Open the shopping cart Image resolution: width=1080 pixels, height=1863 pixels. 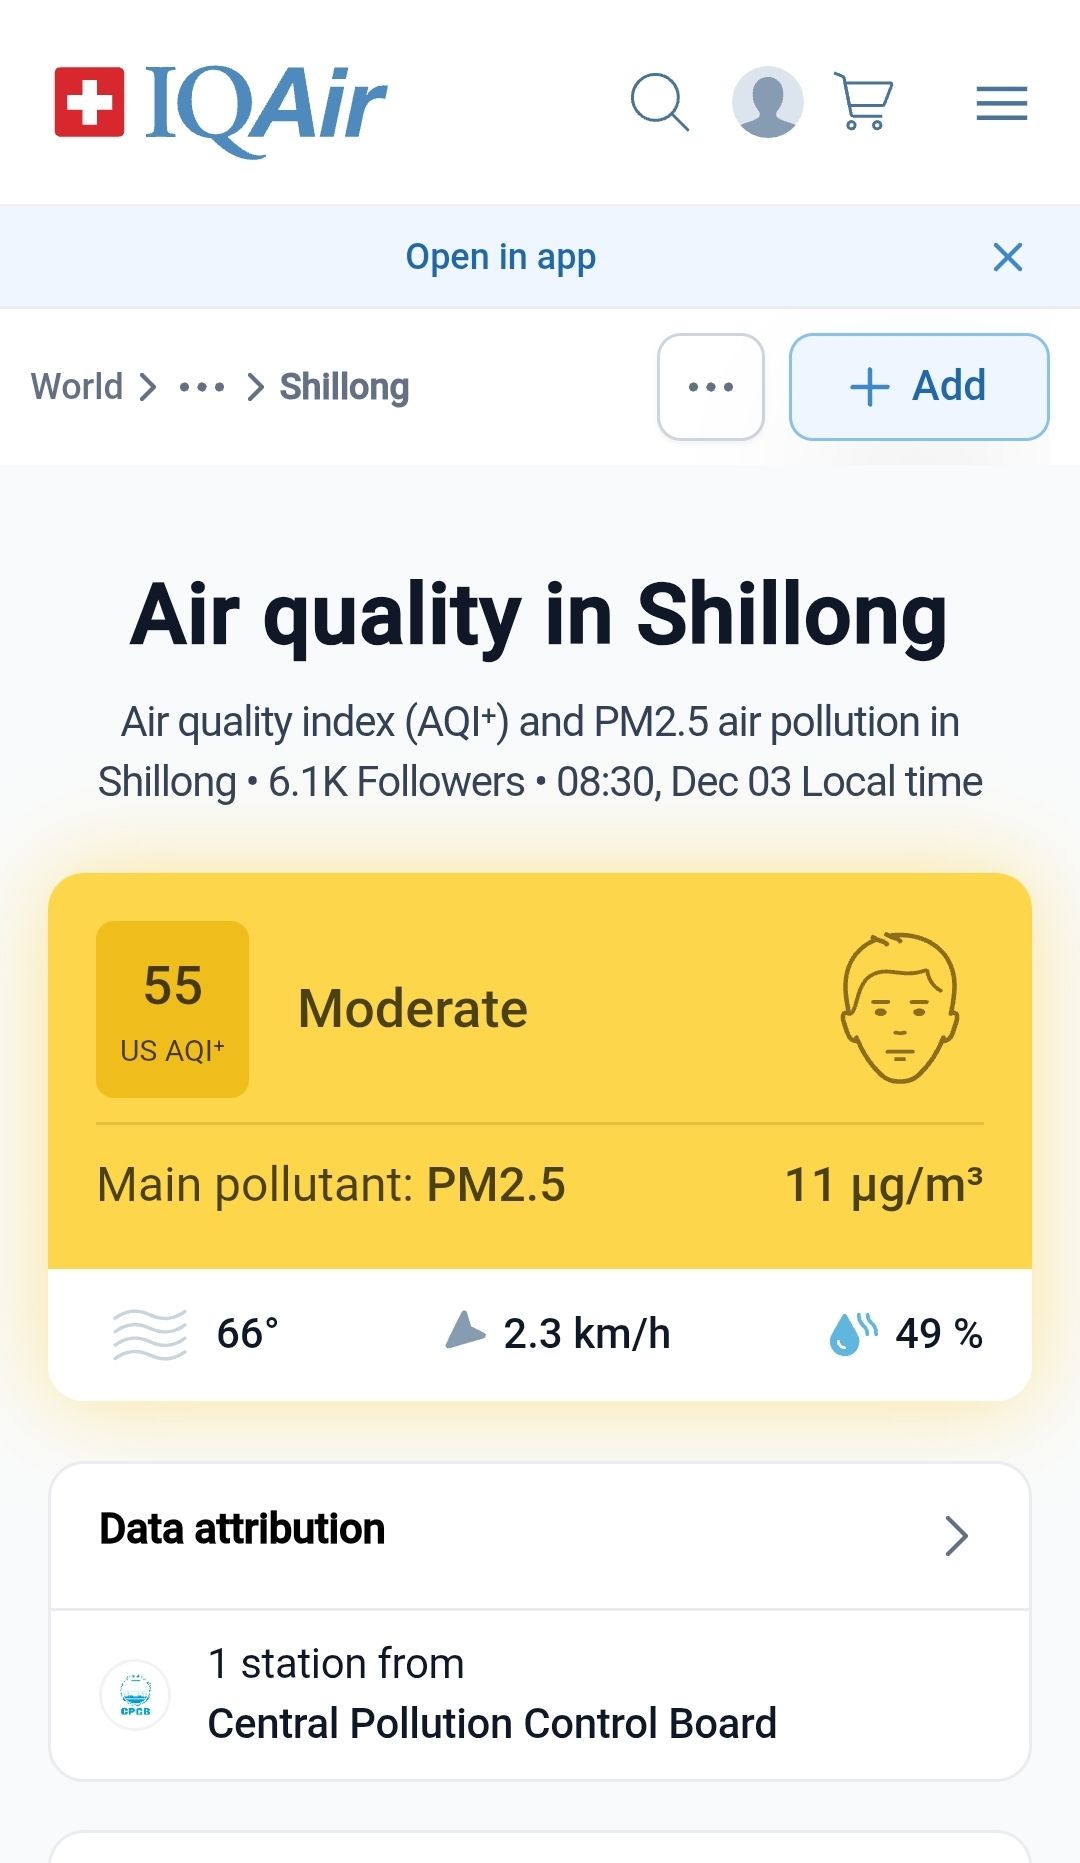pyautogui.click(x=864, y=102)
